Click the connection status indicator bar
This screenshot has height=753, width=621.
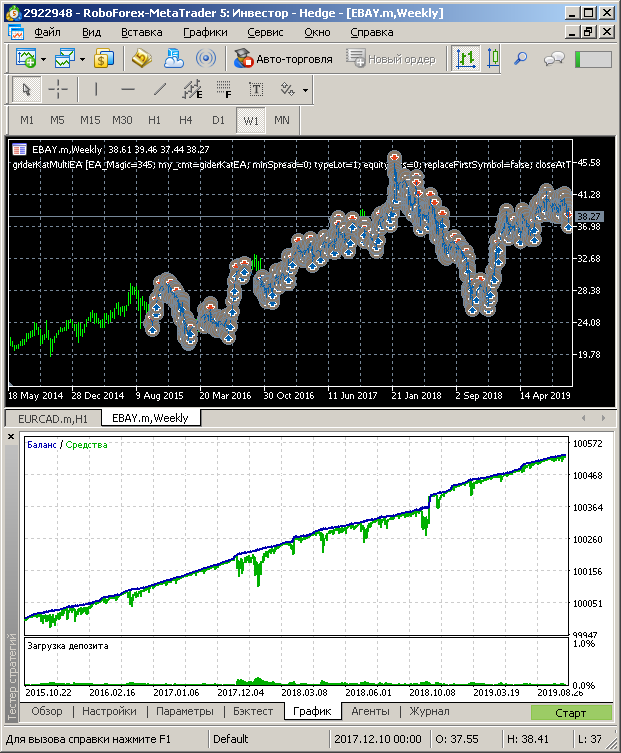[593, 59]
